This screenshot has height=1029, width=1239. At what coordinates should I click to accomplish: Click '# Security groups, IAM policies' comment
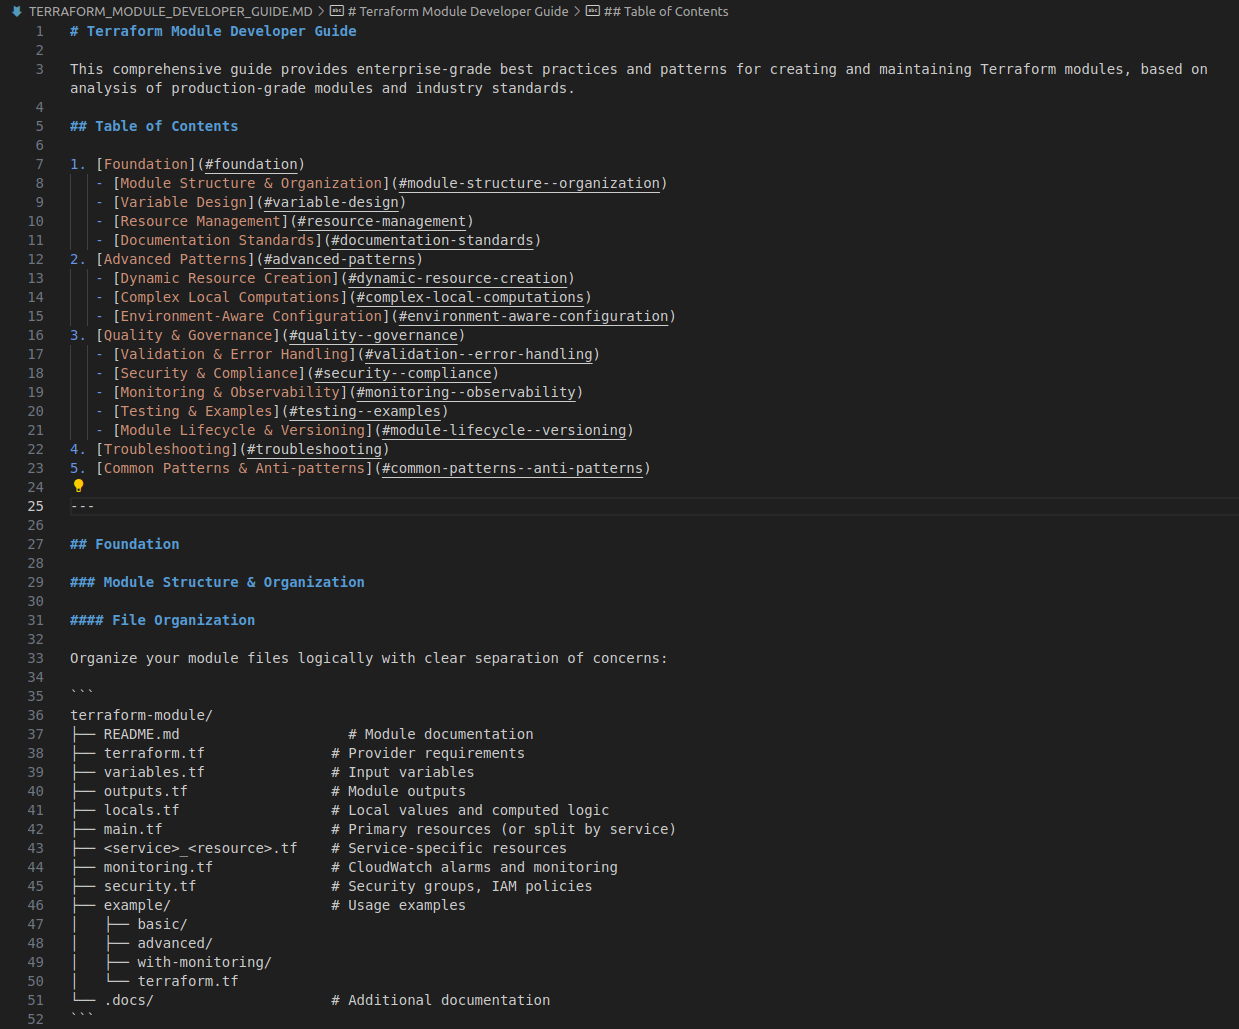point(461,886)
